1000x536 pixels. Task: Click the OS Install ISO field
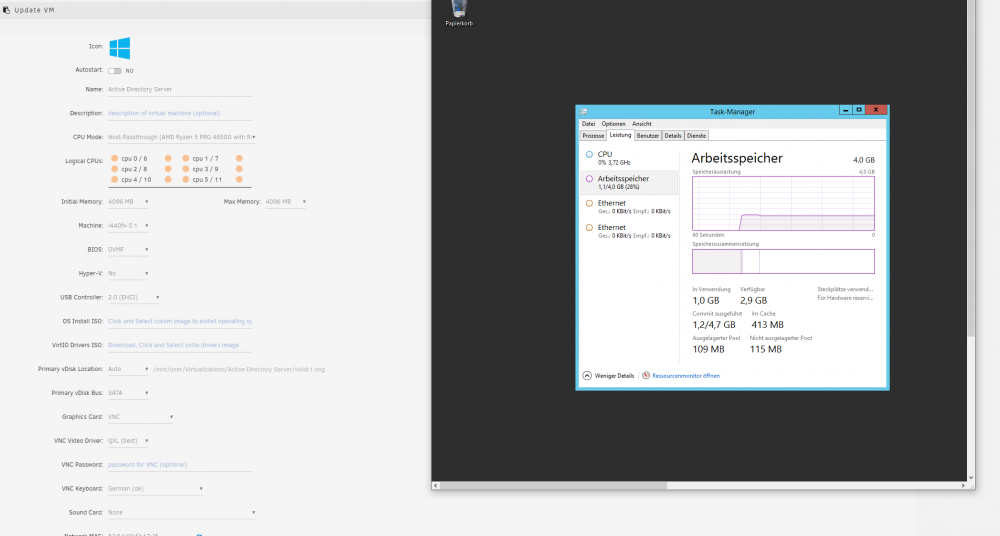click(180, 322)
